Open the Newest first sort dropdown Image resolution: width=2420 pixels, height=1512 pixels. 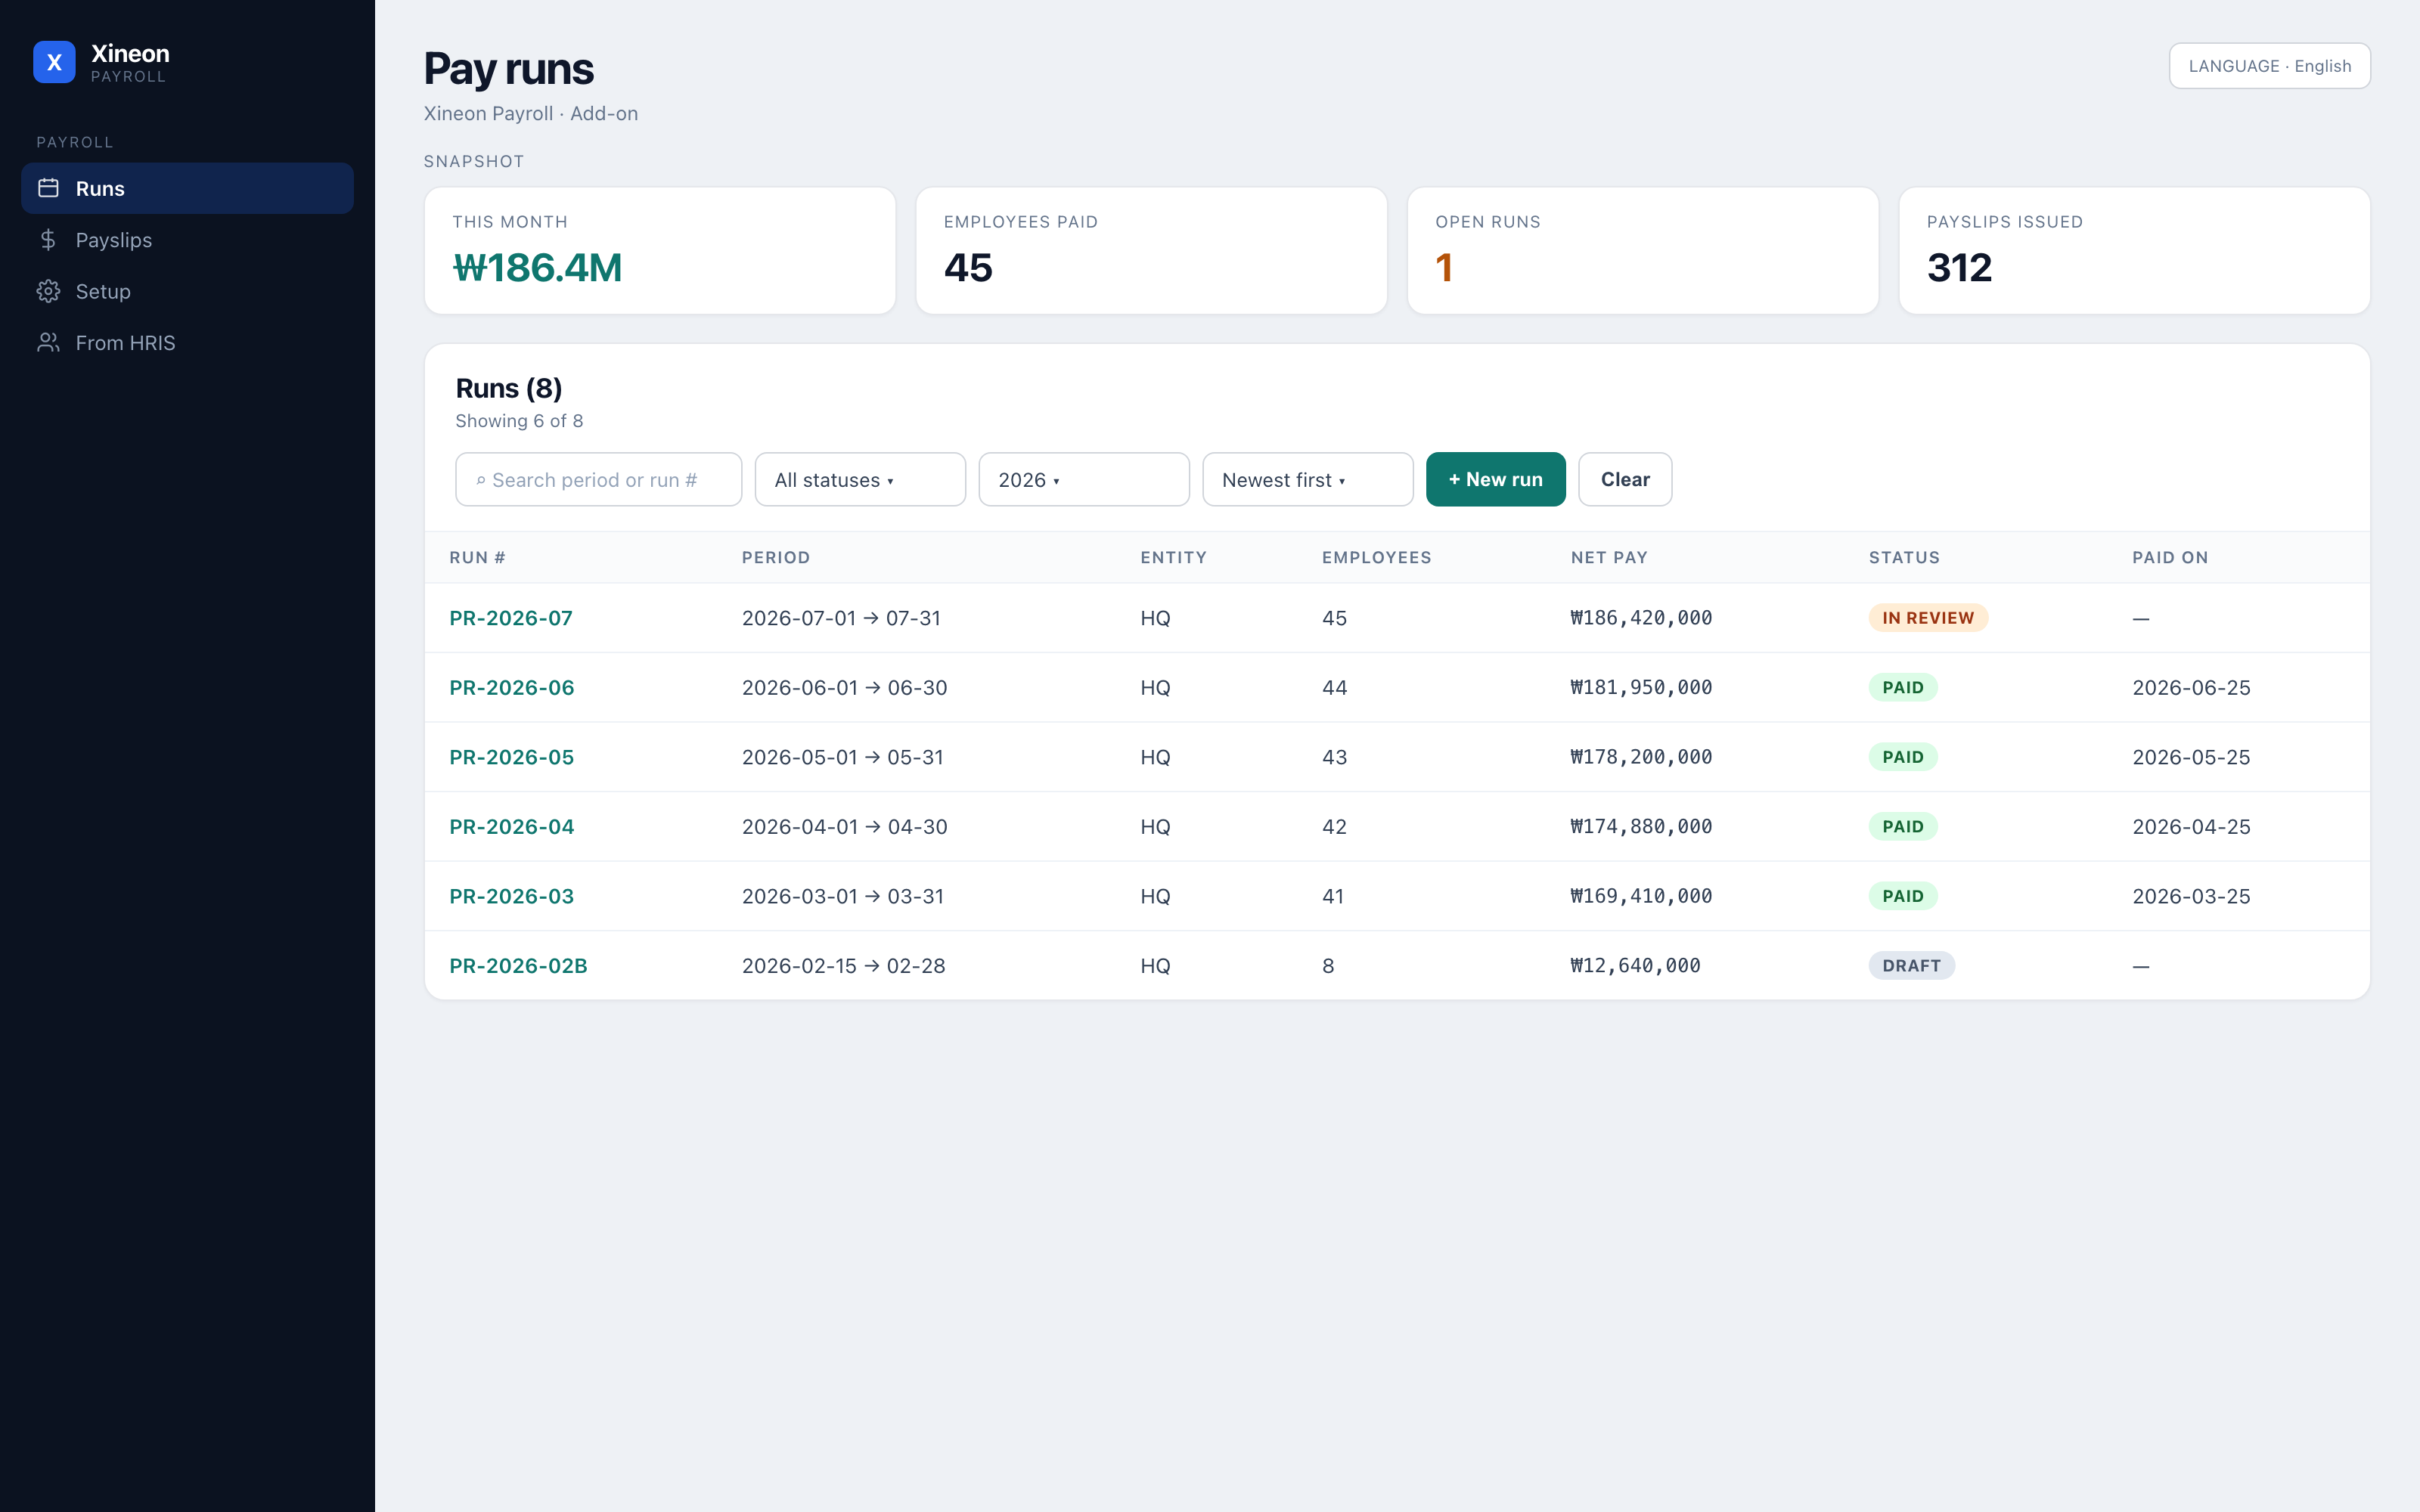tap(1308, 480)
